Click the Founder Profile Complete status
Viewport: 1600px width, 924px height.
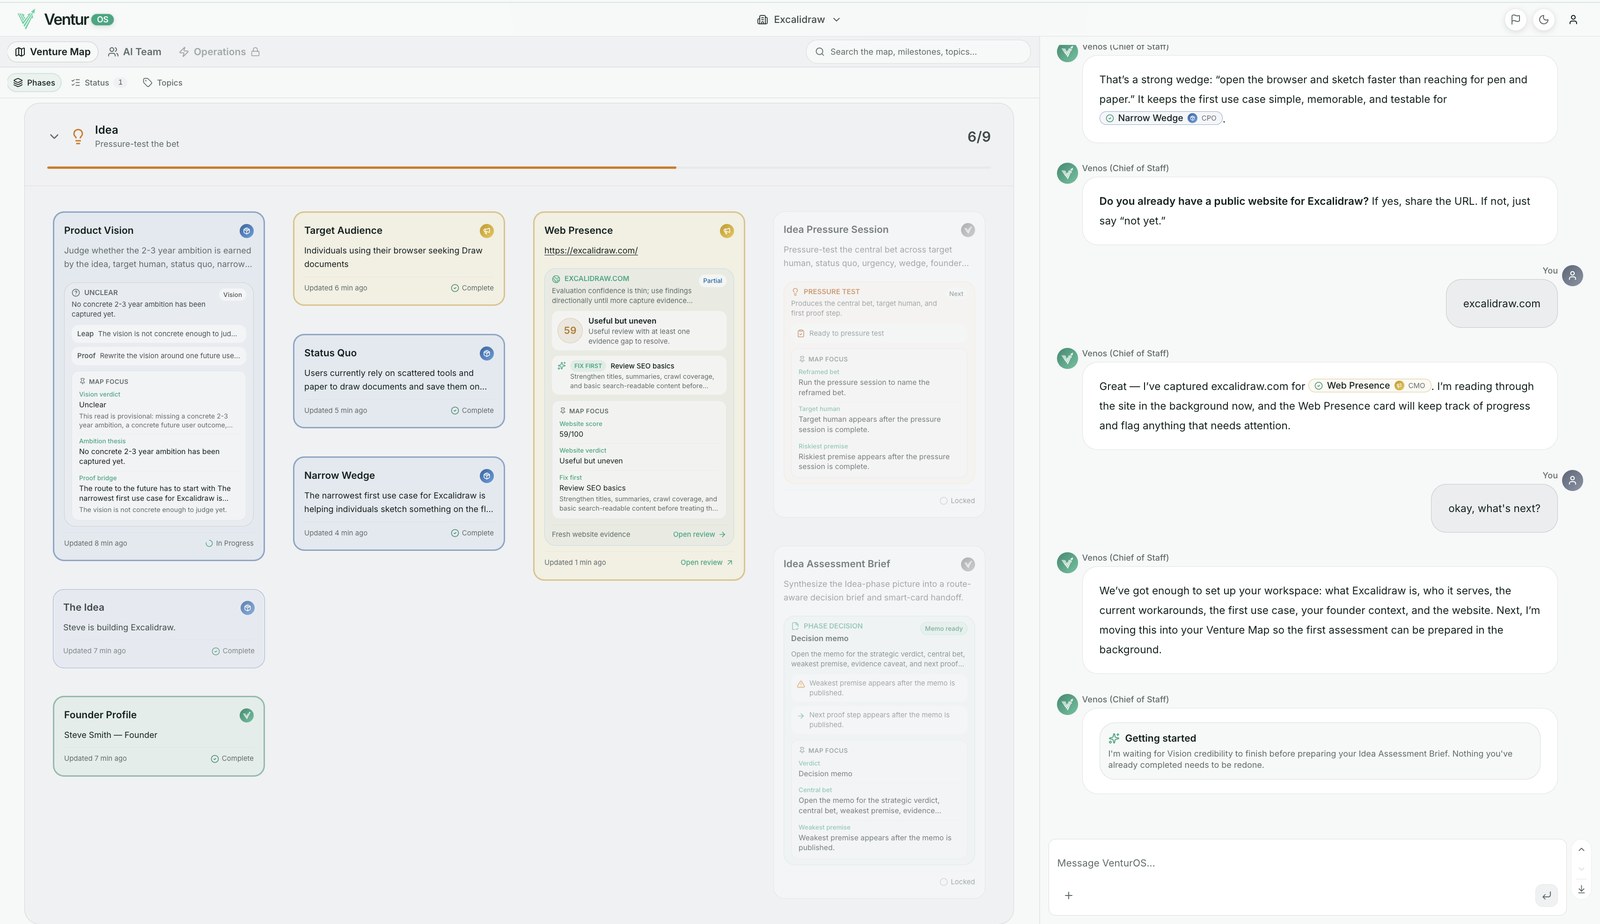[x=232, y=758]
